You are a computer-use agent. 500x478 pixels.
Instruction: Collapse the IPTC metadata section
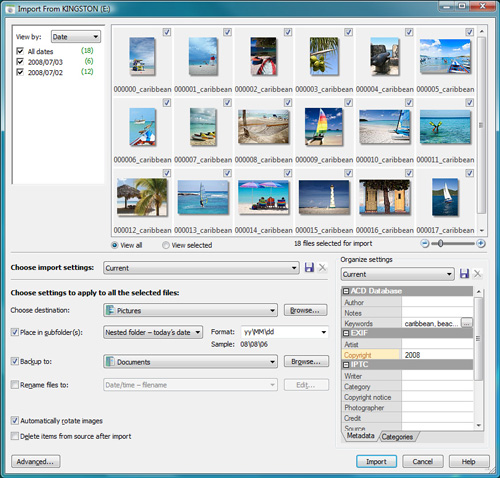[x=346, y=365]
